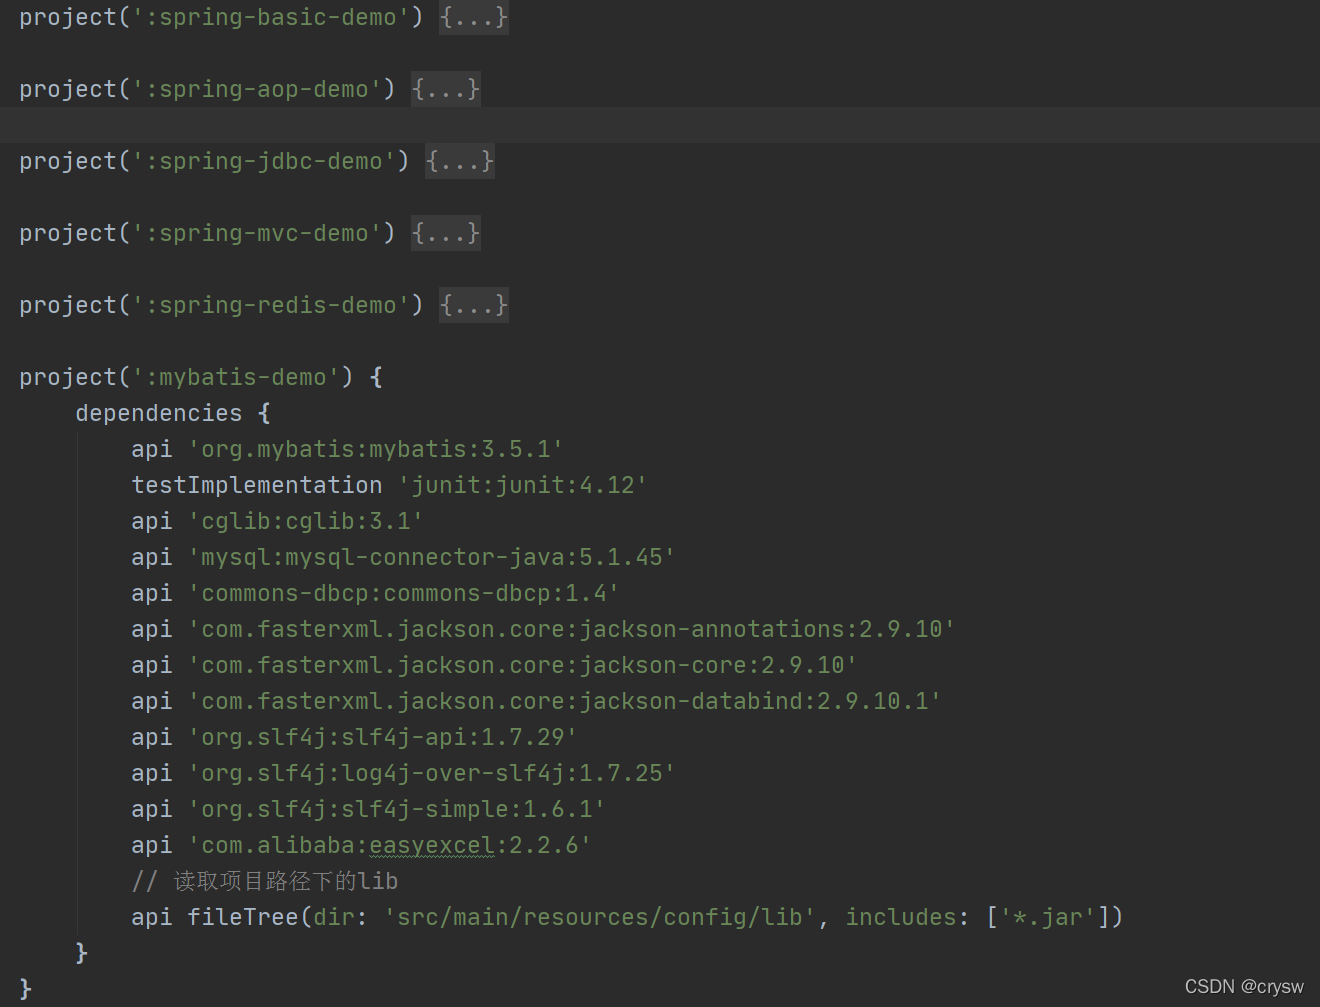Expand folded block of spring-redis-demo project
Screen dimensions: 1320x1007
pos(474,305)
